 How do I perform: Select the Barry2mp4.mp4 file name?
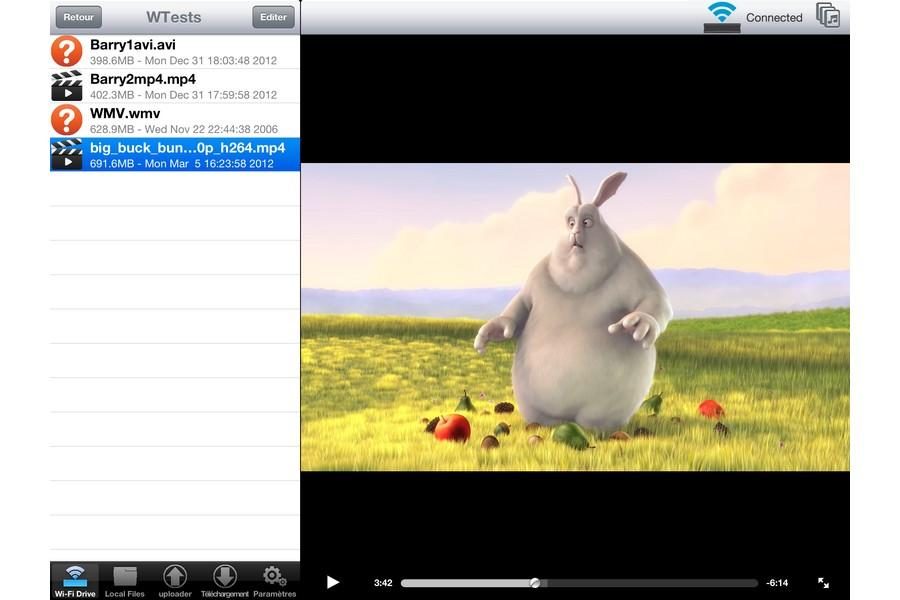(x=143, y=79)
